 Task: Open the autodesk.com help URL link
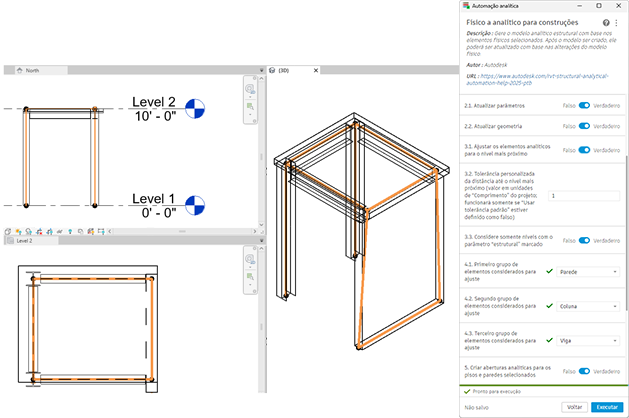(537, 79)
